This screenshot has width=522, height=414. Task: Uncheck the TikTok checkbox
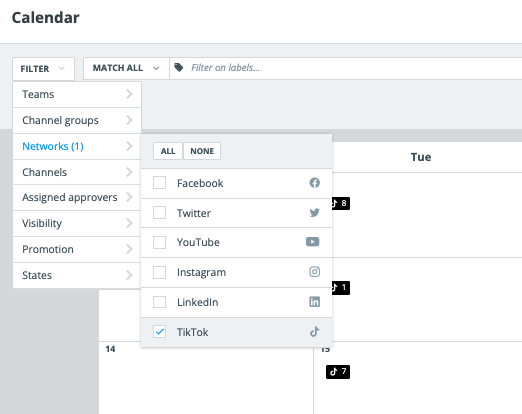point(159,332)
